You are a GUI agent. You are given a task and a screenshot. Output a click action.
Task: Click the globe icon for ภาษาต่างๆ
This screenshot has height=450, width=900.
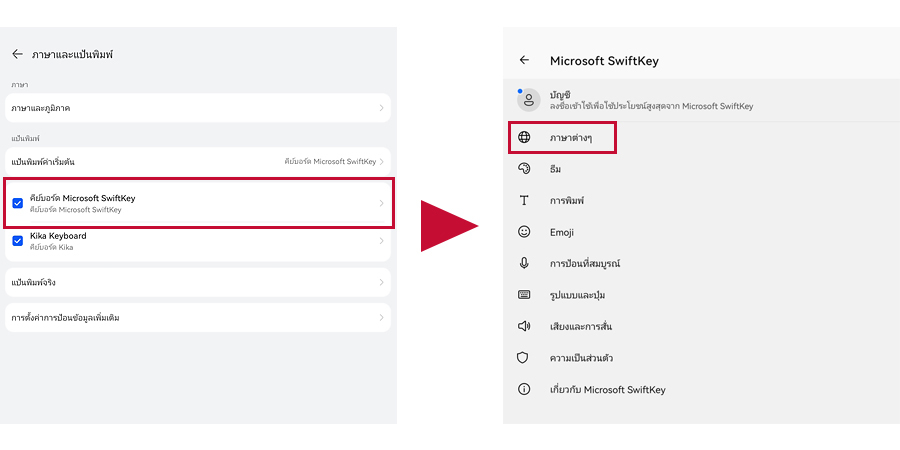[524, 137]
